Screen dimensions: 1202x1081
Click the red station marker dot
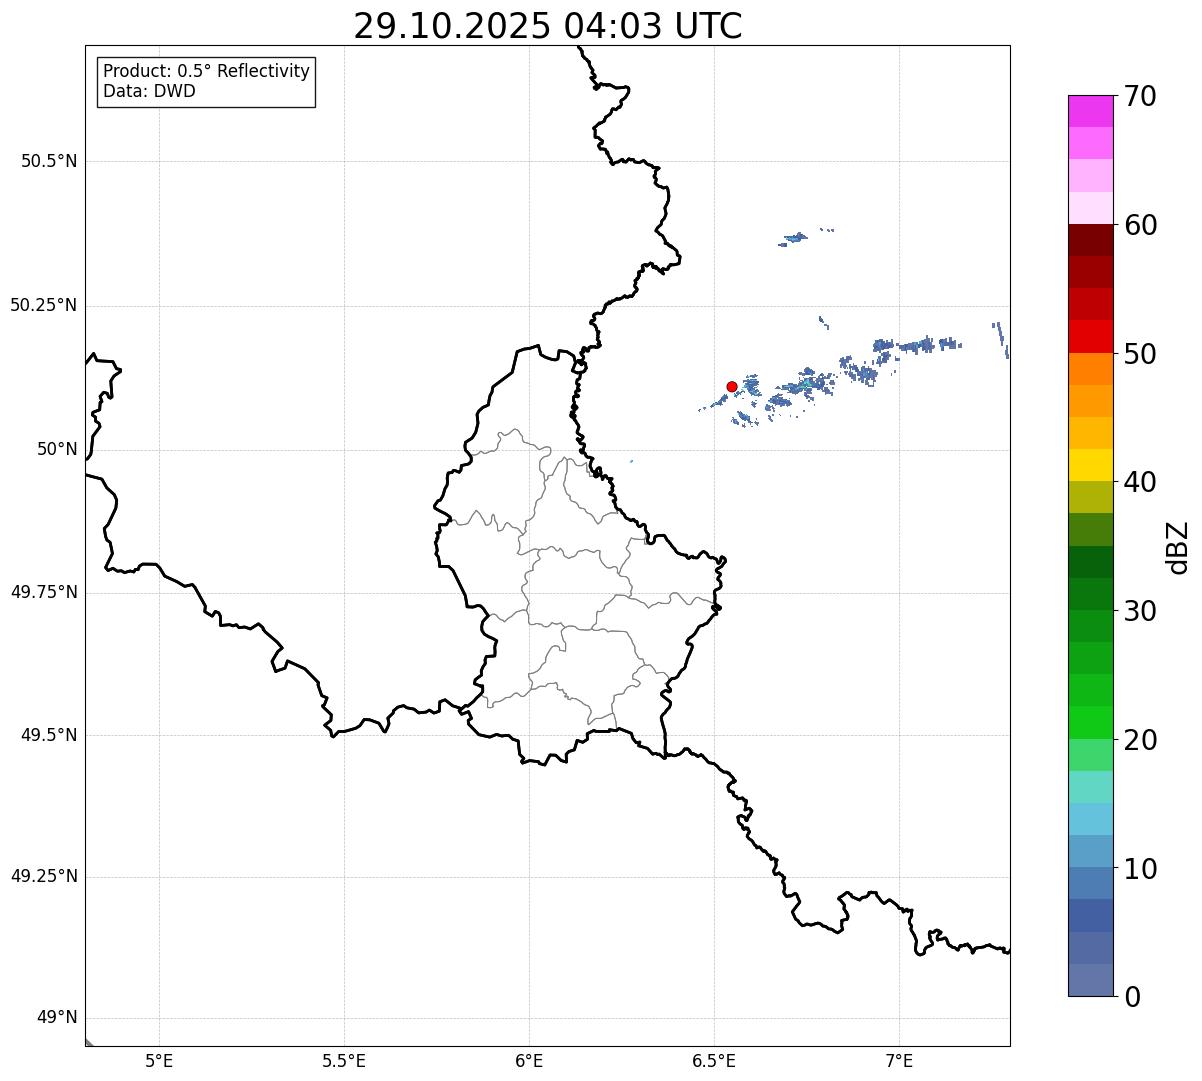[x=731, y=386]
